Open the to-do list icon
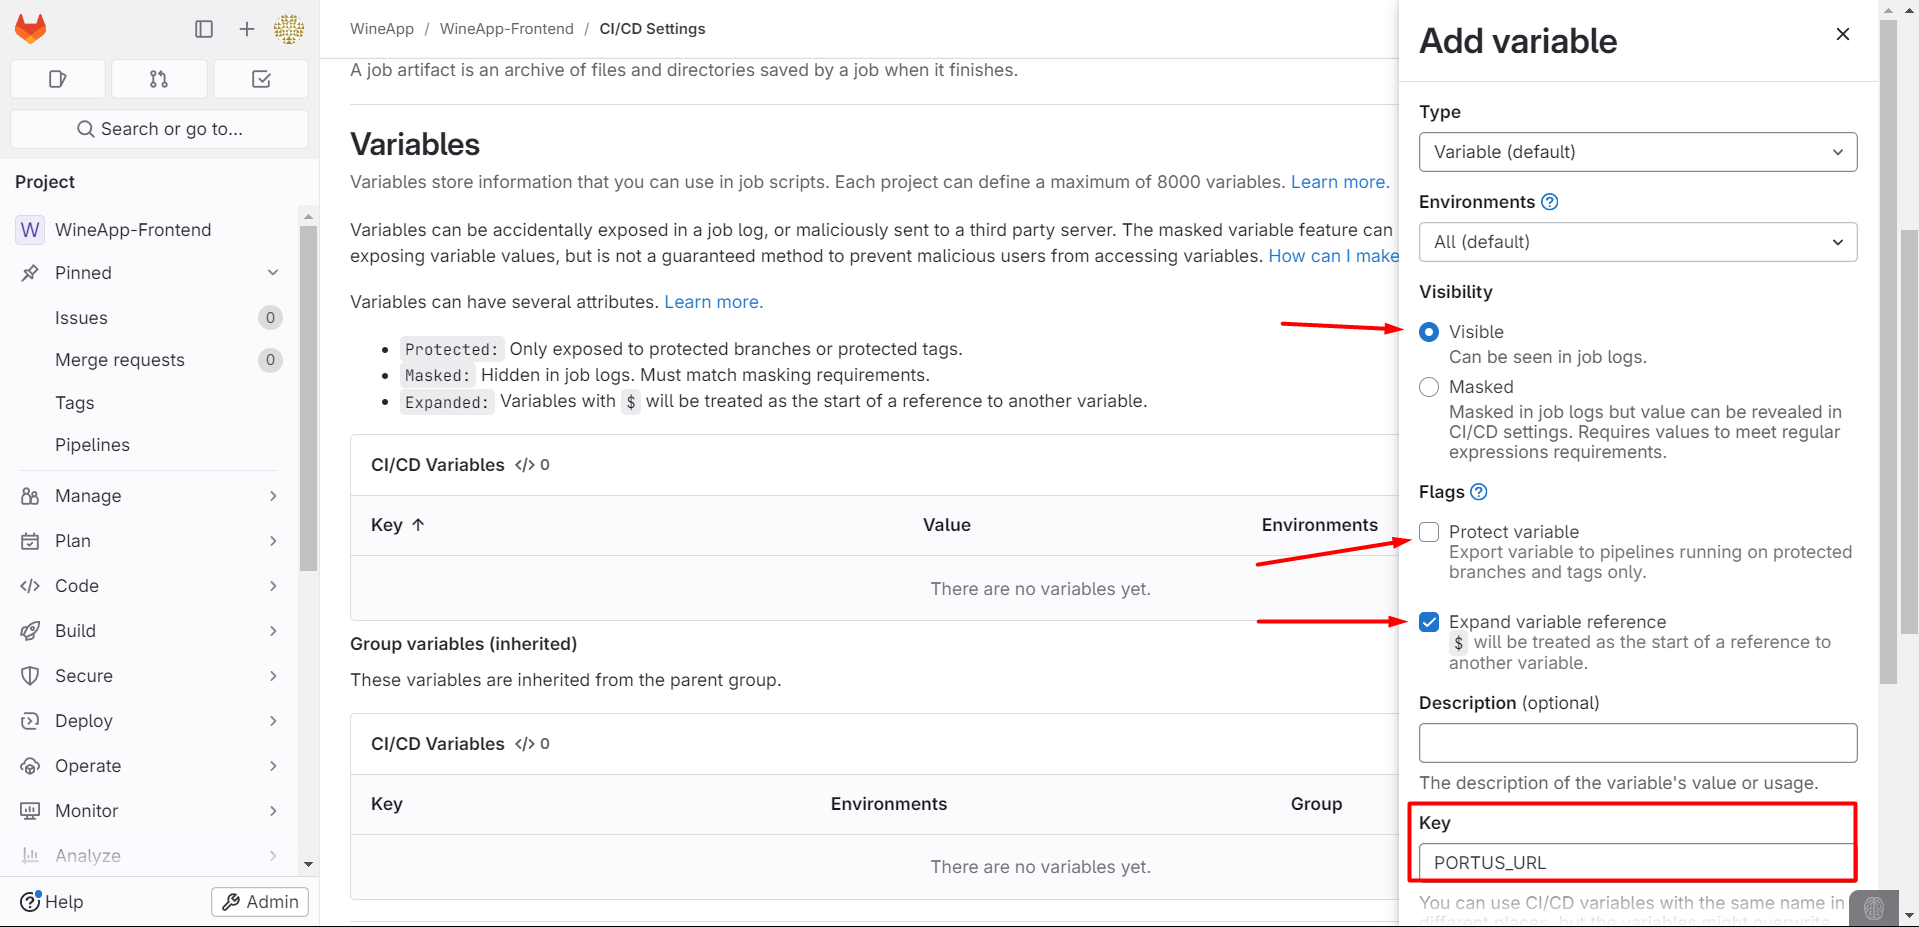Image resolution: width=1919 pixels, height=927 pixels. (x=261, y=79)
